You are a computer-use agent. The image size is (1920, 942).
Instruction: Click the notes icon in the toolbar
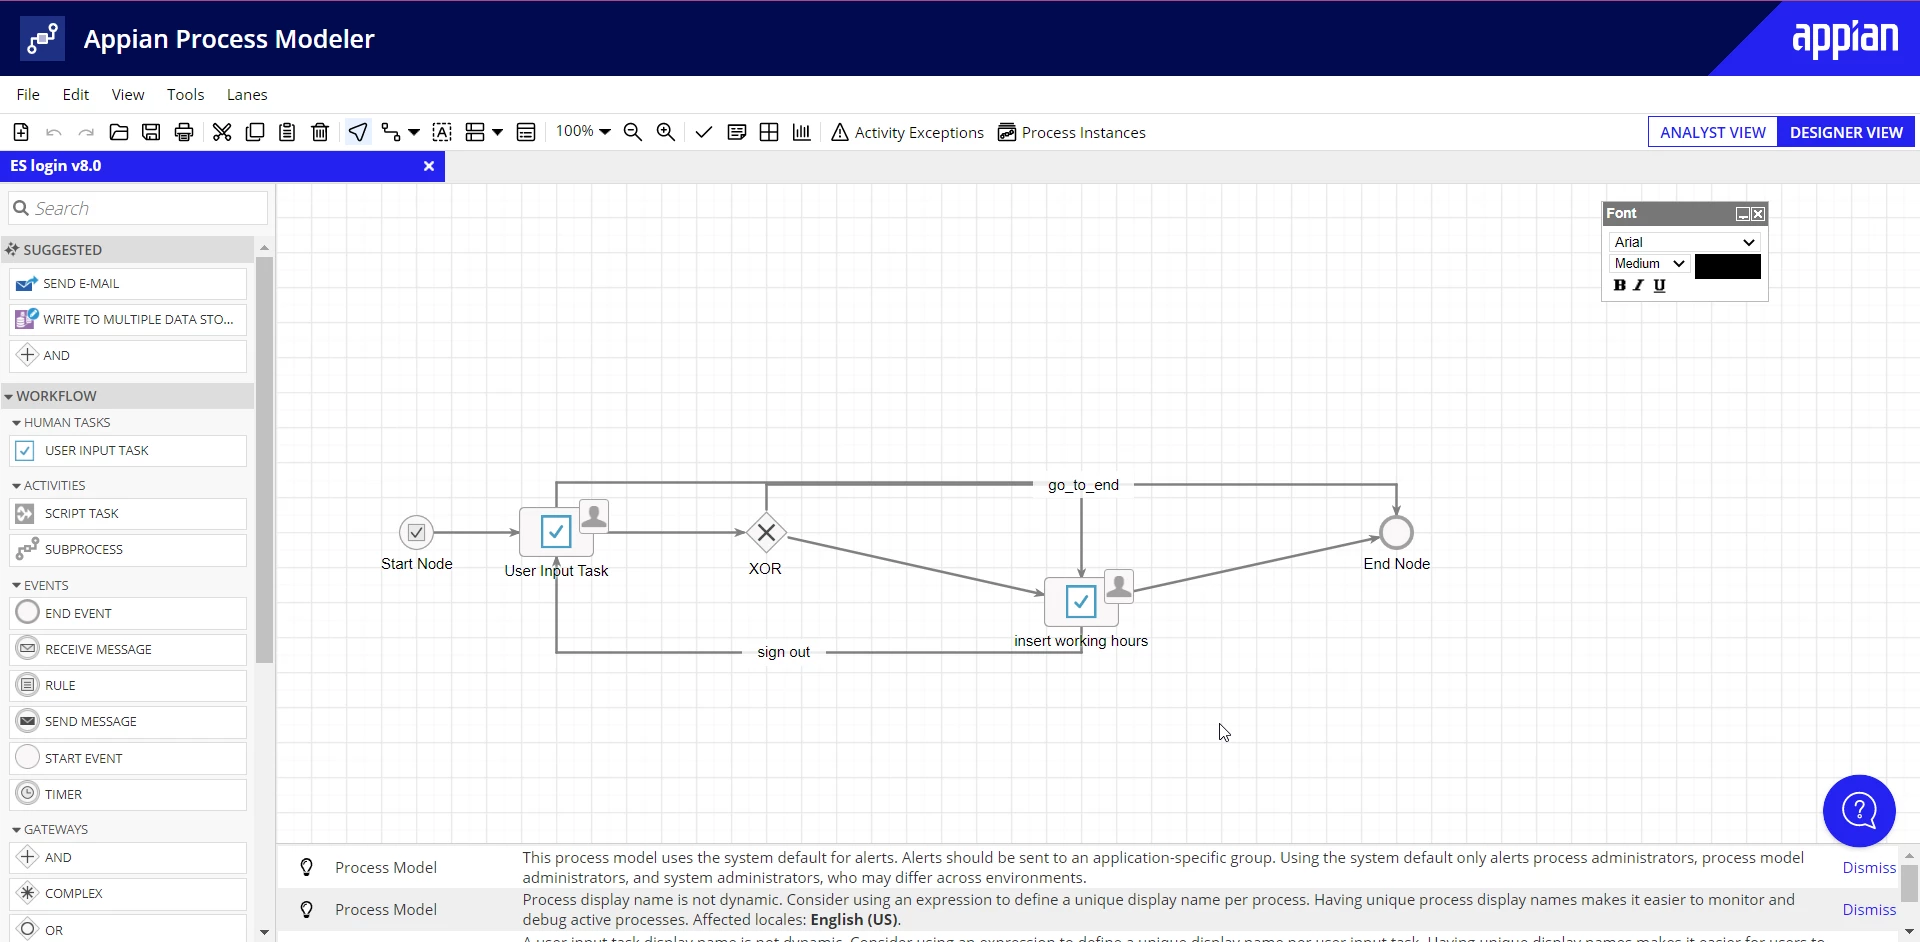pos(737,132)
